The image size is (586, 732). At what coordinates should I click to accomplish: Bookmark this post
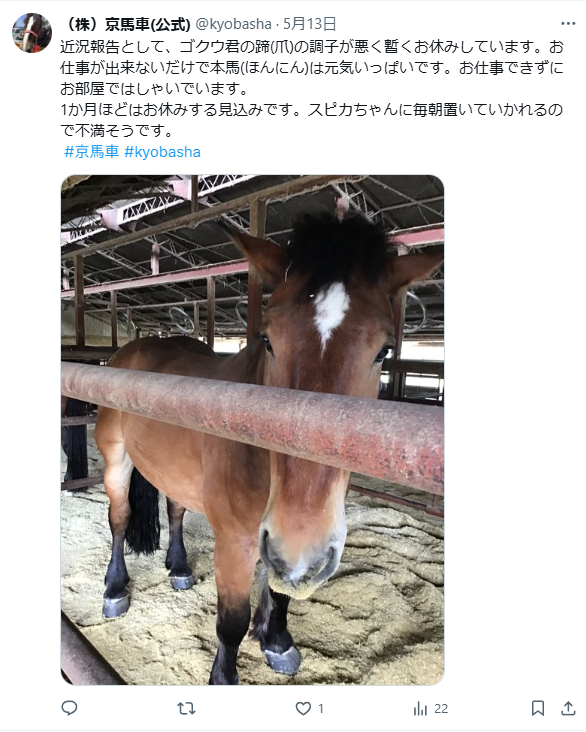pos(538,708)
